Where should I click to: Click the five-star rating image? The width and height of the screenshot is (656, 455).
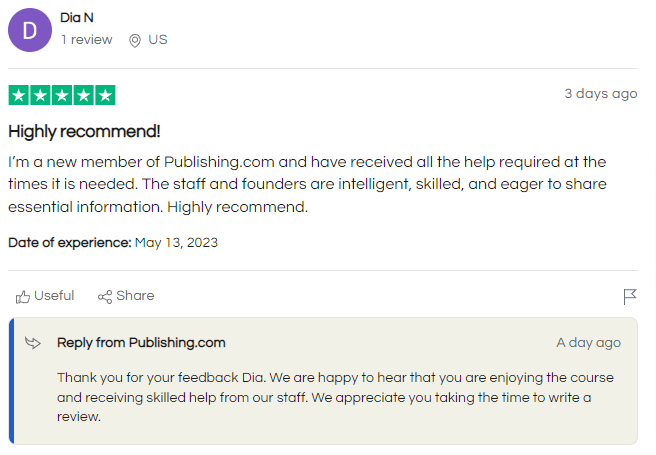[x=62, y=95]
